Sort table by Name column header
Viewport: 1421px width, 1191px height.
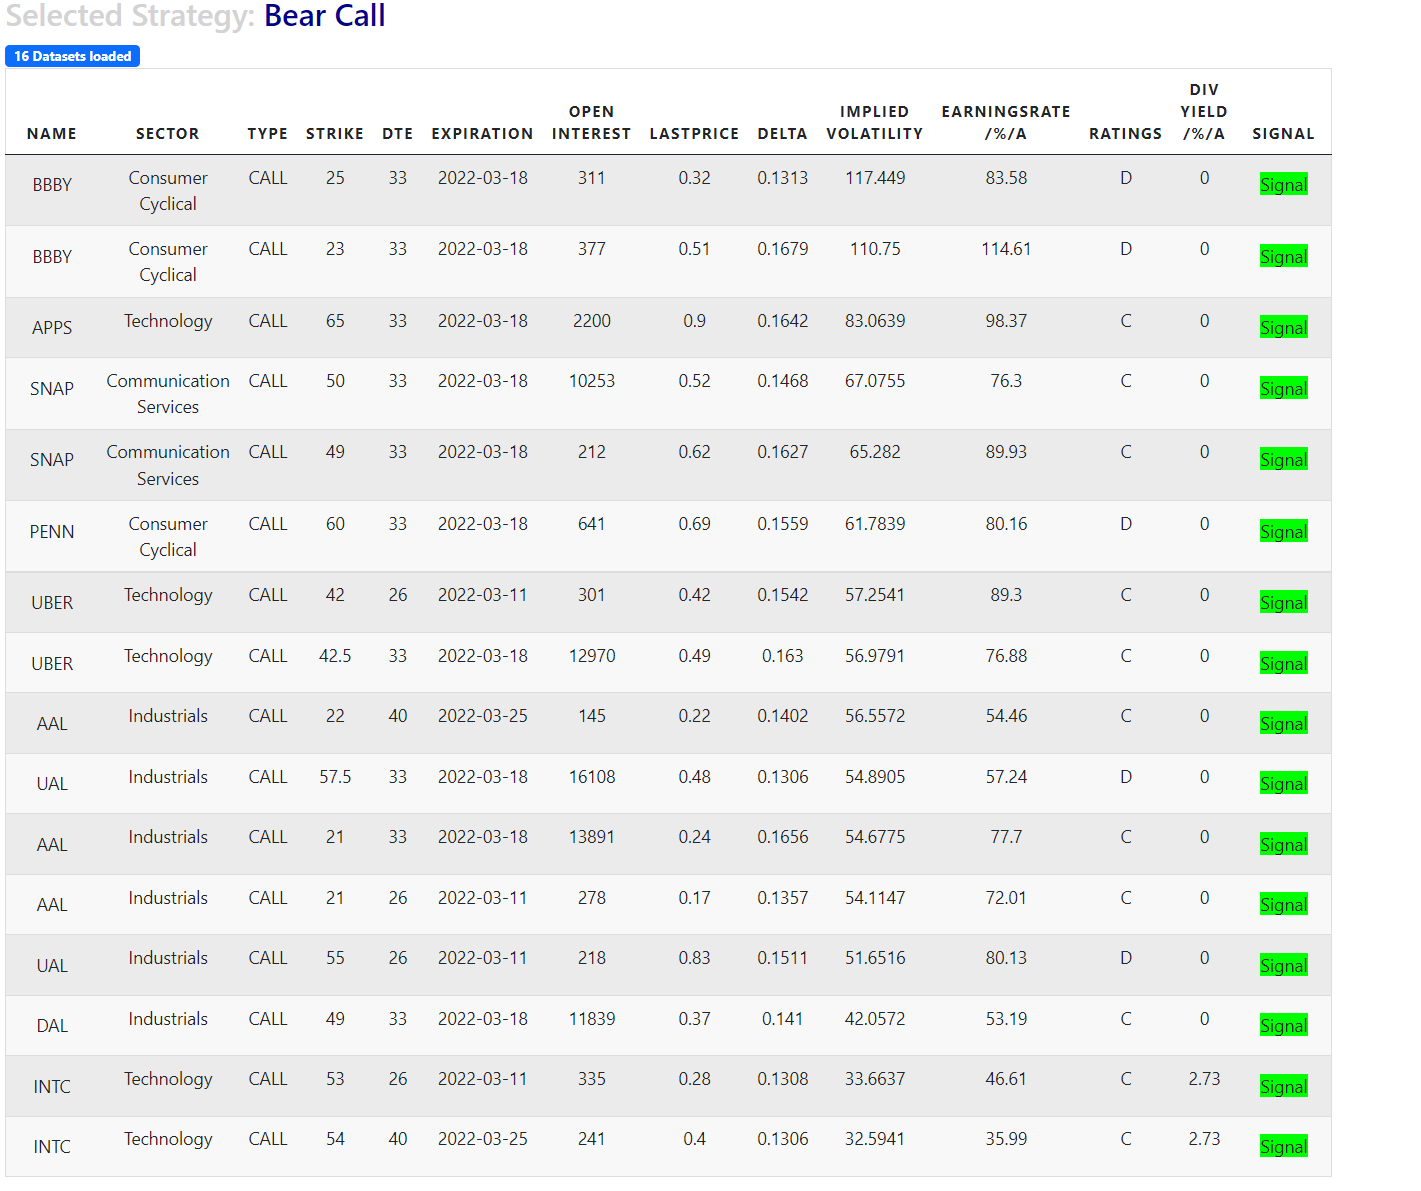pos(52,134)
